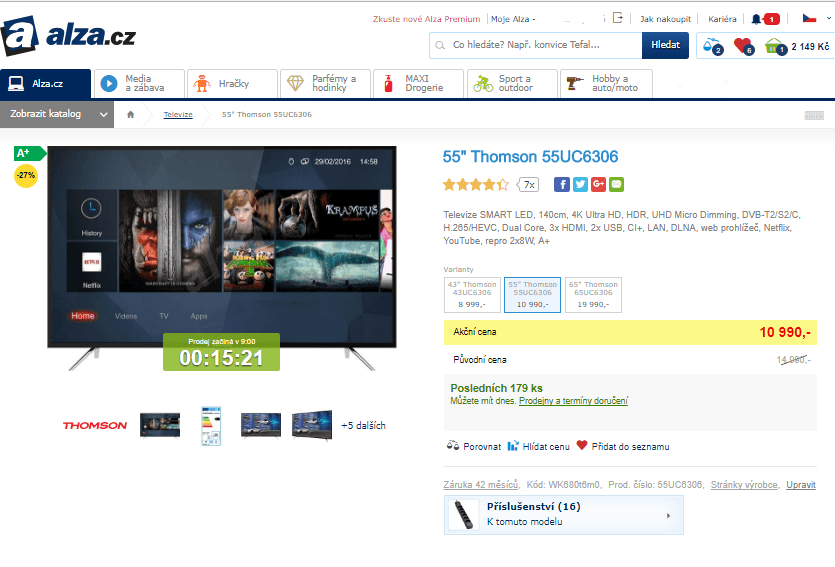The width and height of the screenshot is (835, 567).
Task: Click the Alza.cz logo
Action: pyautogui.click(x=69, y=36)
